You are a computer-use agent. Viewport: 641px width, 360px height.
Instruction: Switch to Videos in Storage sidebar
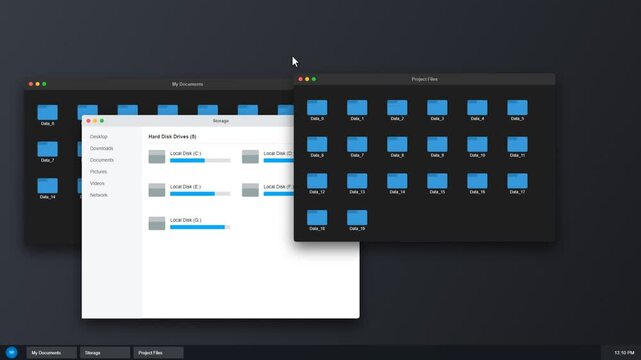[97, 183]
